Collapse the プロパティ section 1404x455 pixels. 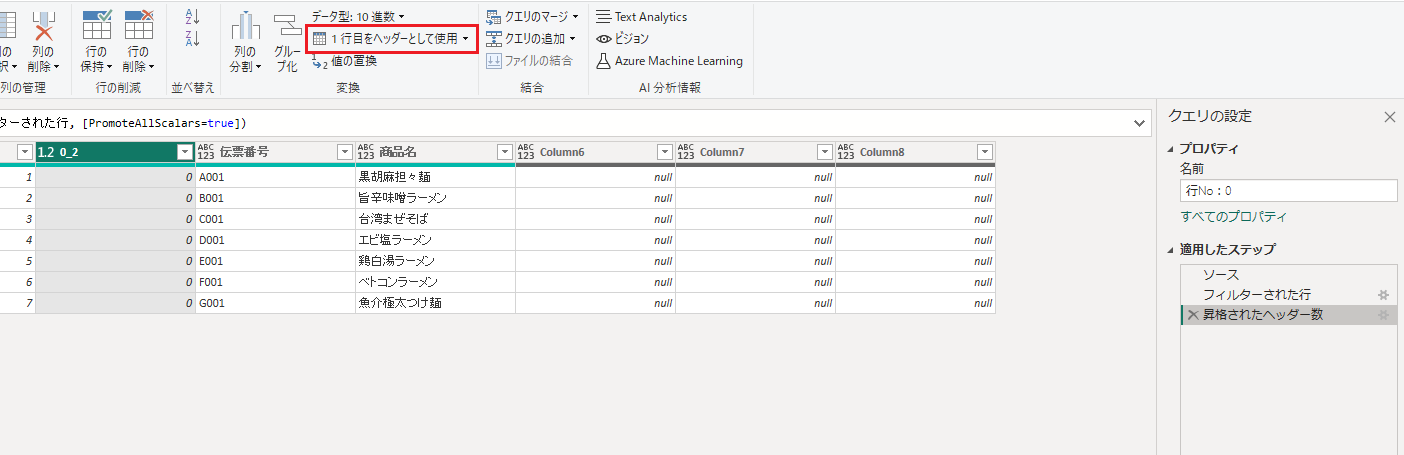(x=1172, y=149)
